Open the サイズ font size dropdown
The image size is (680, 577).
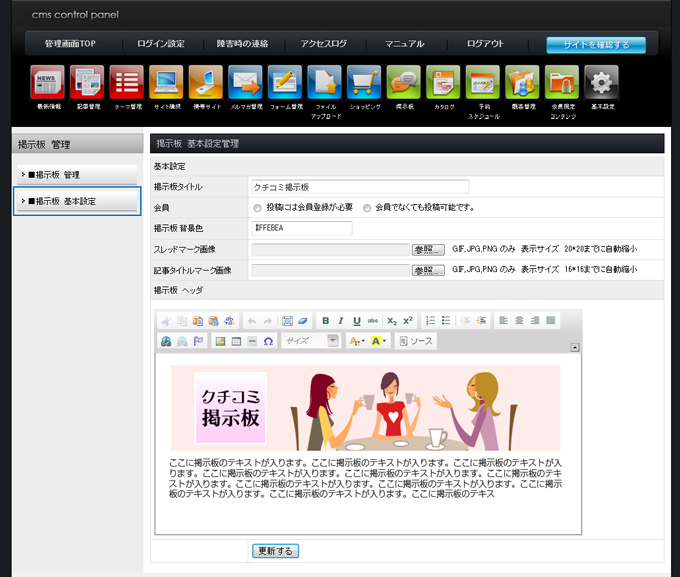(x=311, y=341)
